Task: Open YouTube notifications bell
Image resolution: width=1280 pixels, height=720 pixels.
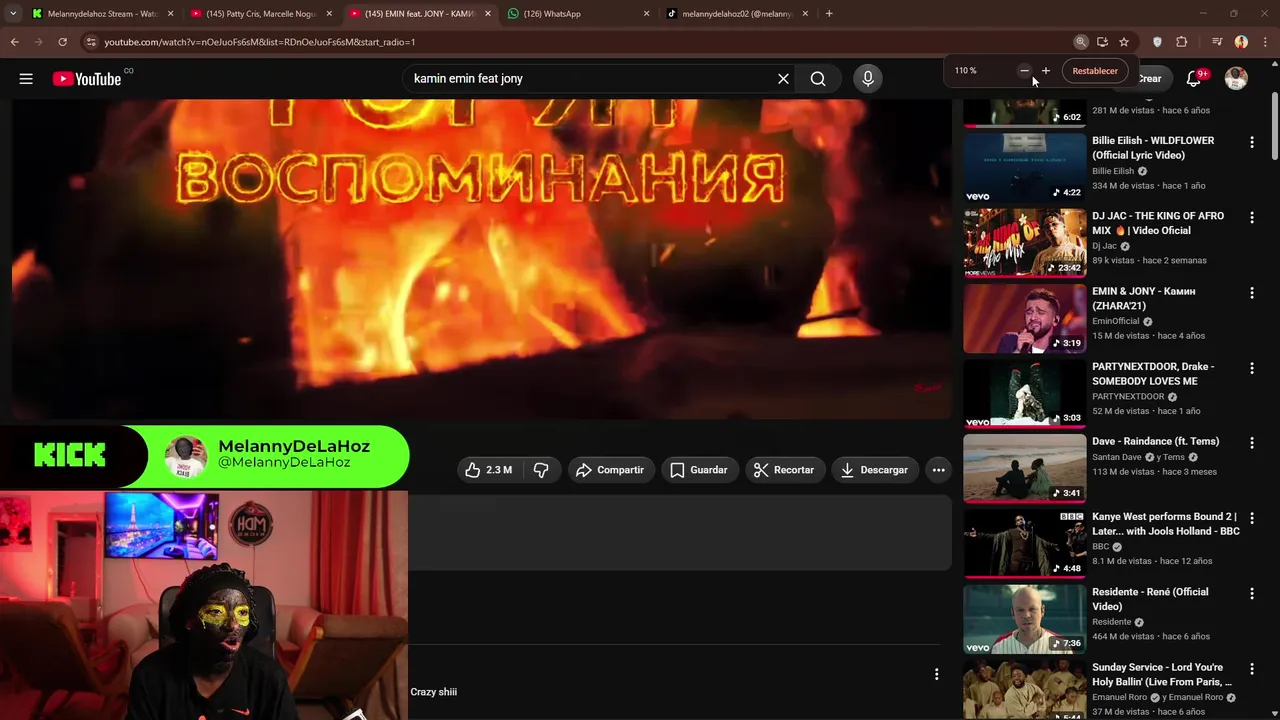Action: pos(1195,79)
